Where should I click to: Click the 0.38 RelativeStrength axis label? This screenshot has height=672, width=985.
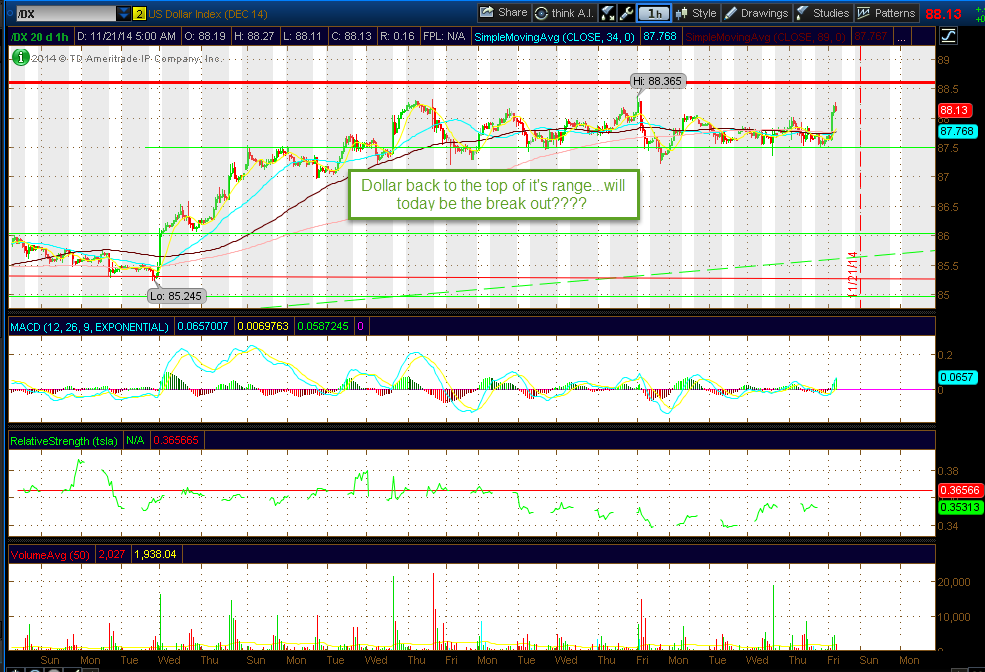[x=947, y=471]
